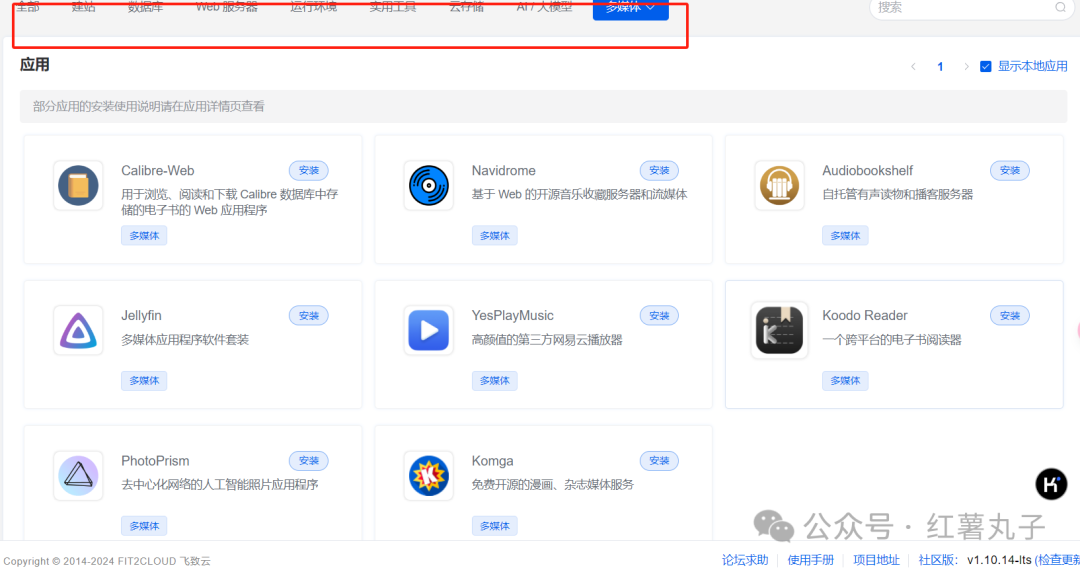The width and height of the screenshot is (1080, 570).
Task: Switch to the 数据库 tab
Action: [x=145, y=7]
